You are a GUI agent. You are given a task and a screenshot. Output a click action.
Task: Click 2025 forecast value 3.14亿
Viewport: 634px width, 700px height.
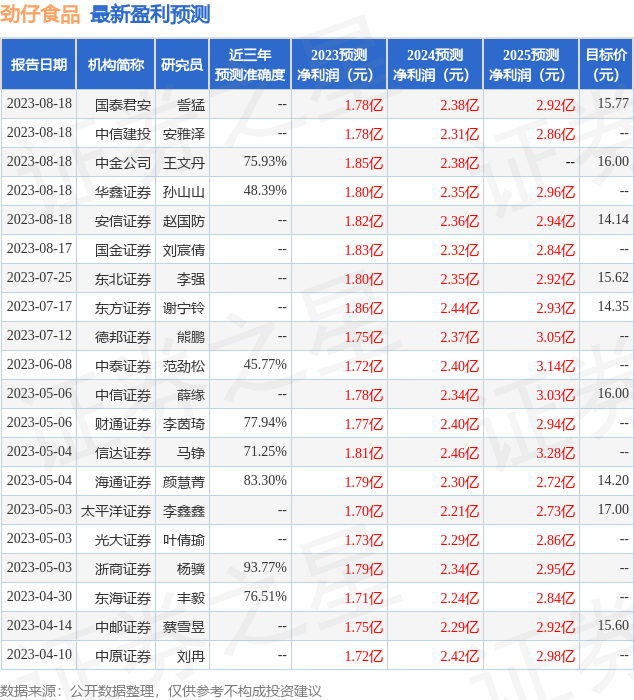(x=555, y=366)
